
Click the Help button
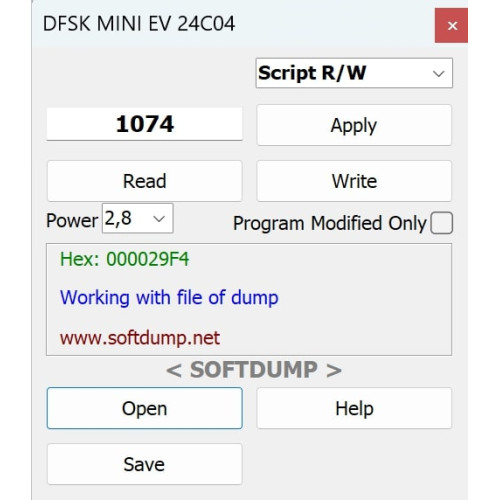coord(354,408)
